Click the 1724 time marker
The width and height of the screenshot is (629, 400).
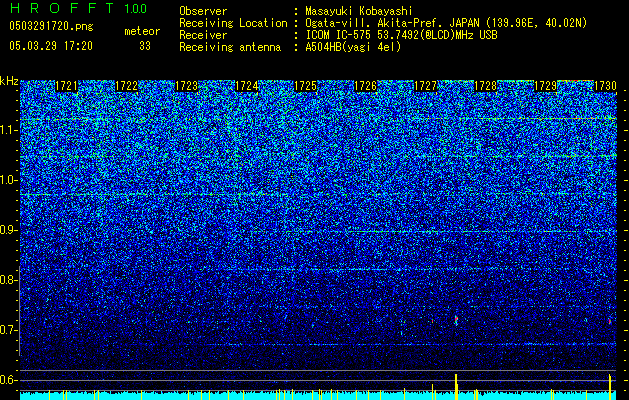point(246,86)
